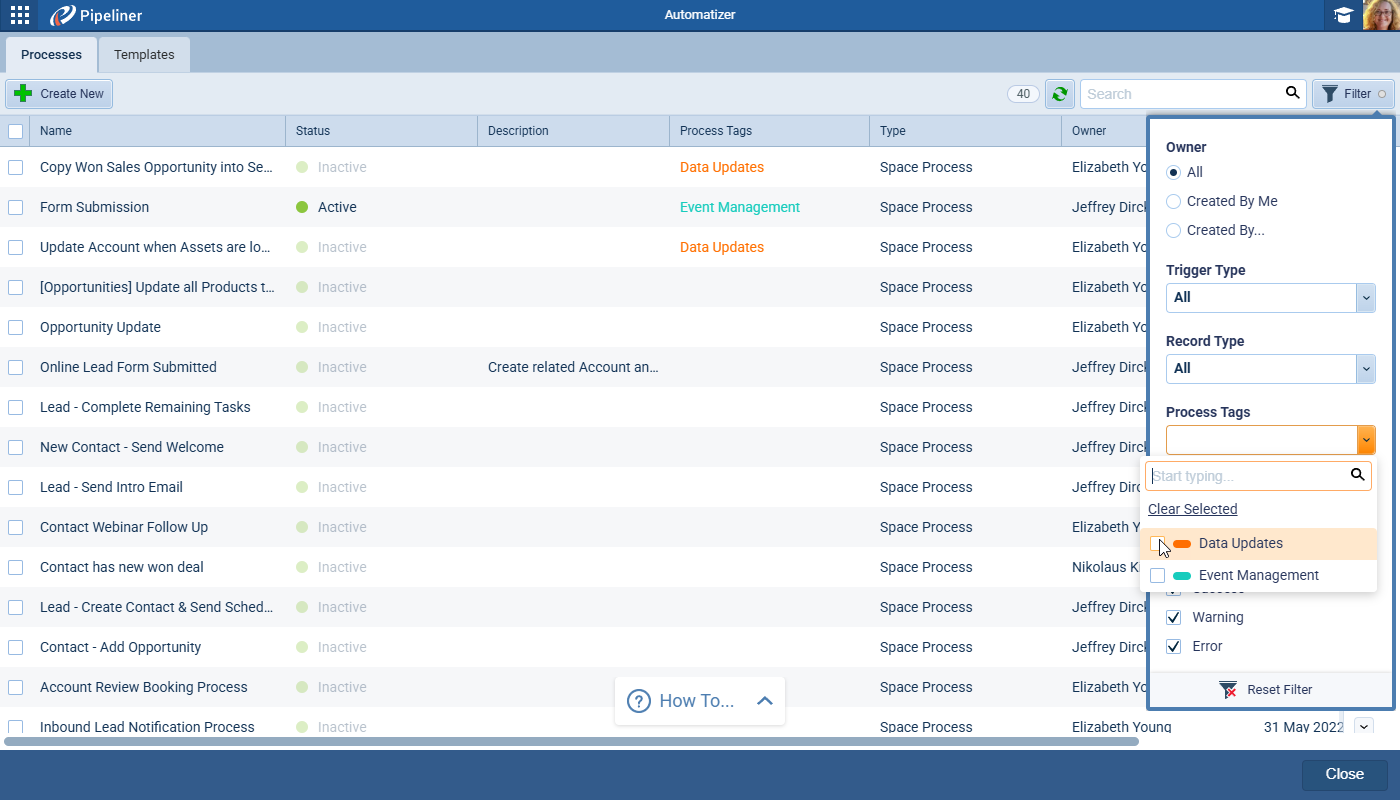The width and height of the screenshot is (1400, 800).
Task: Collapse the How To panel chevron
Action: (x=765, y=701)
